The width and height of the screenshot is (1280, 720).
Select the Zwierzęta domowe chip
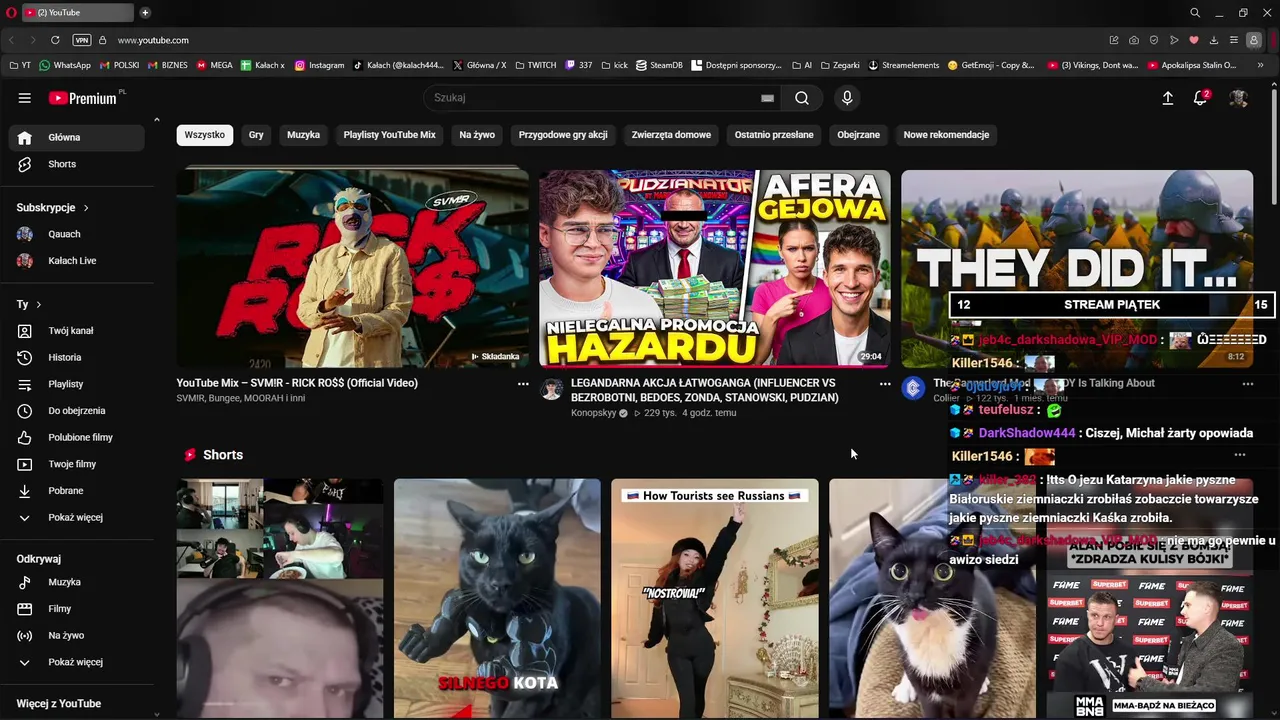(671, 135)
